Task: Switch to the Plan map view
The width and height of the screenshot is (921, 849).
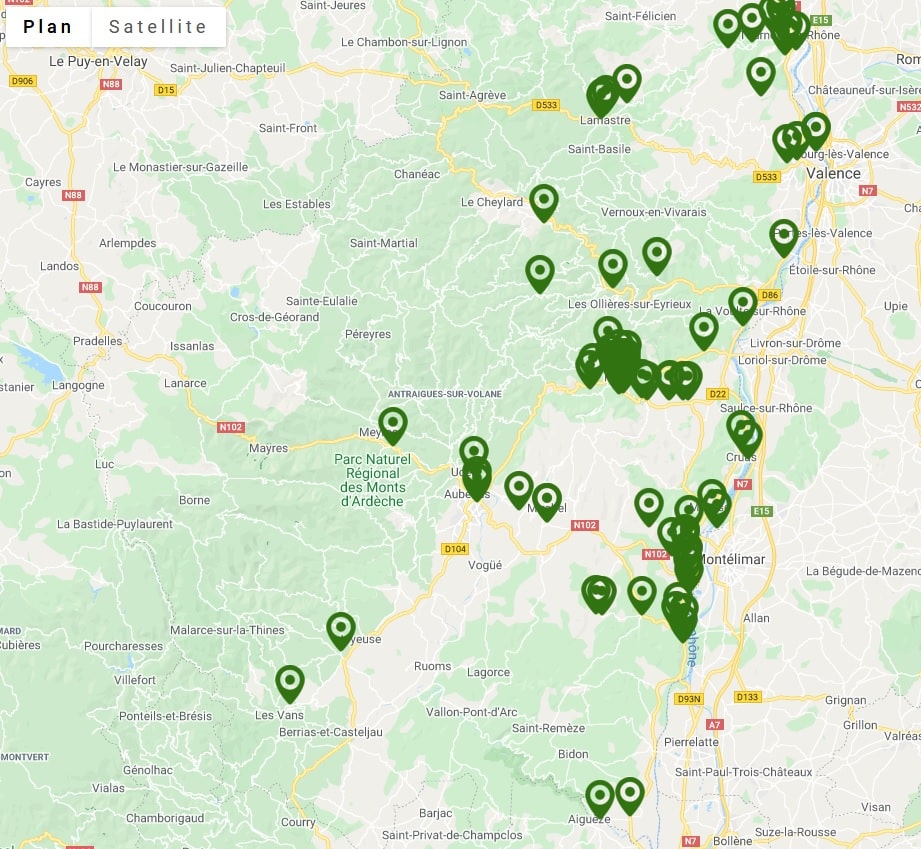Action: (48, 27)
